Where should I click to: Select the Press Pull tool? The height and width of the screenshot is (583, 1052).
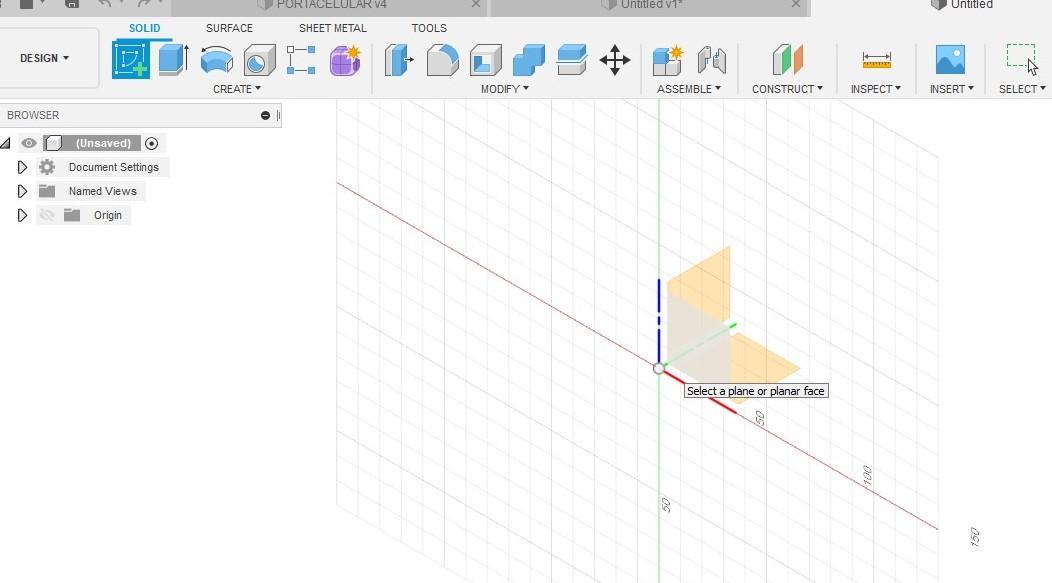coord(399,60)
